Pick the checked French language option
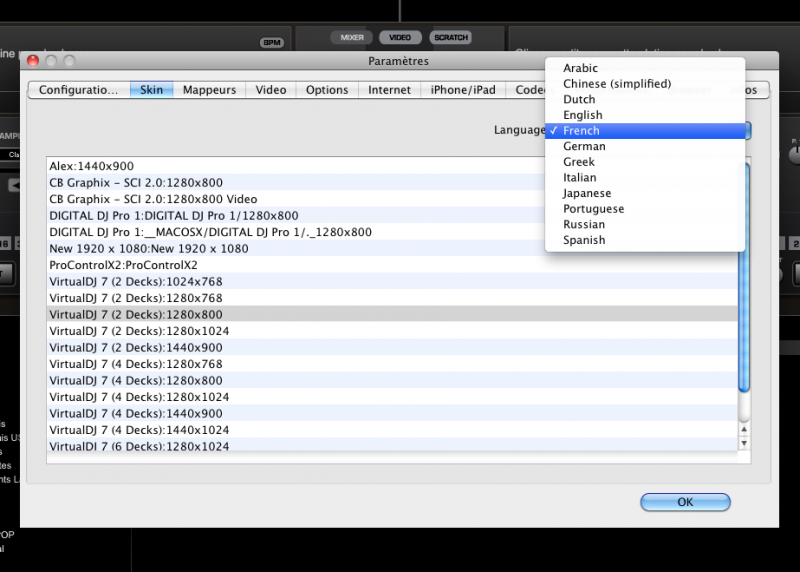The image size is (800, 572). [581, 131]
